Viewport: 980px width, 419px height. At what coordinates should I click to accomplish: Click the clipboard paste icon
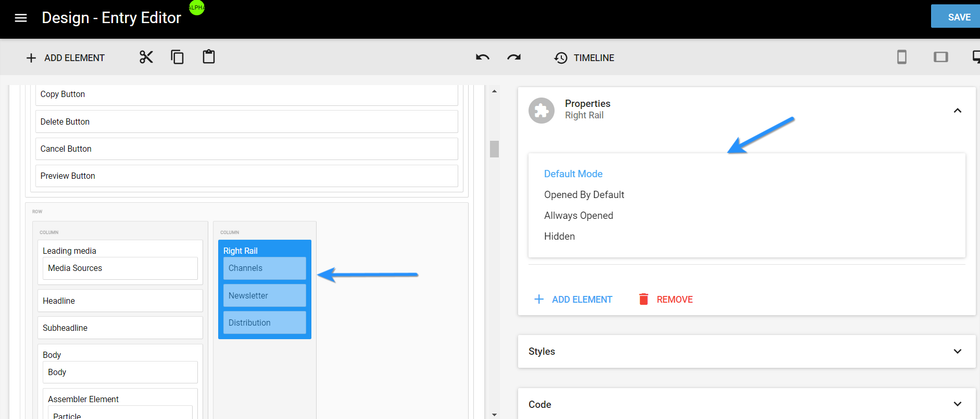coord(208,57)
